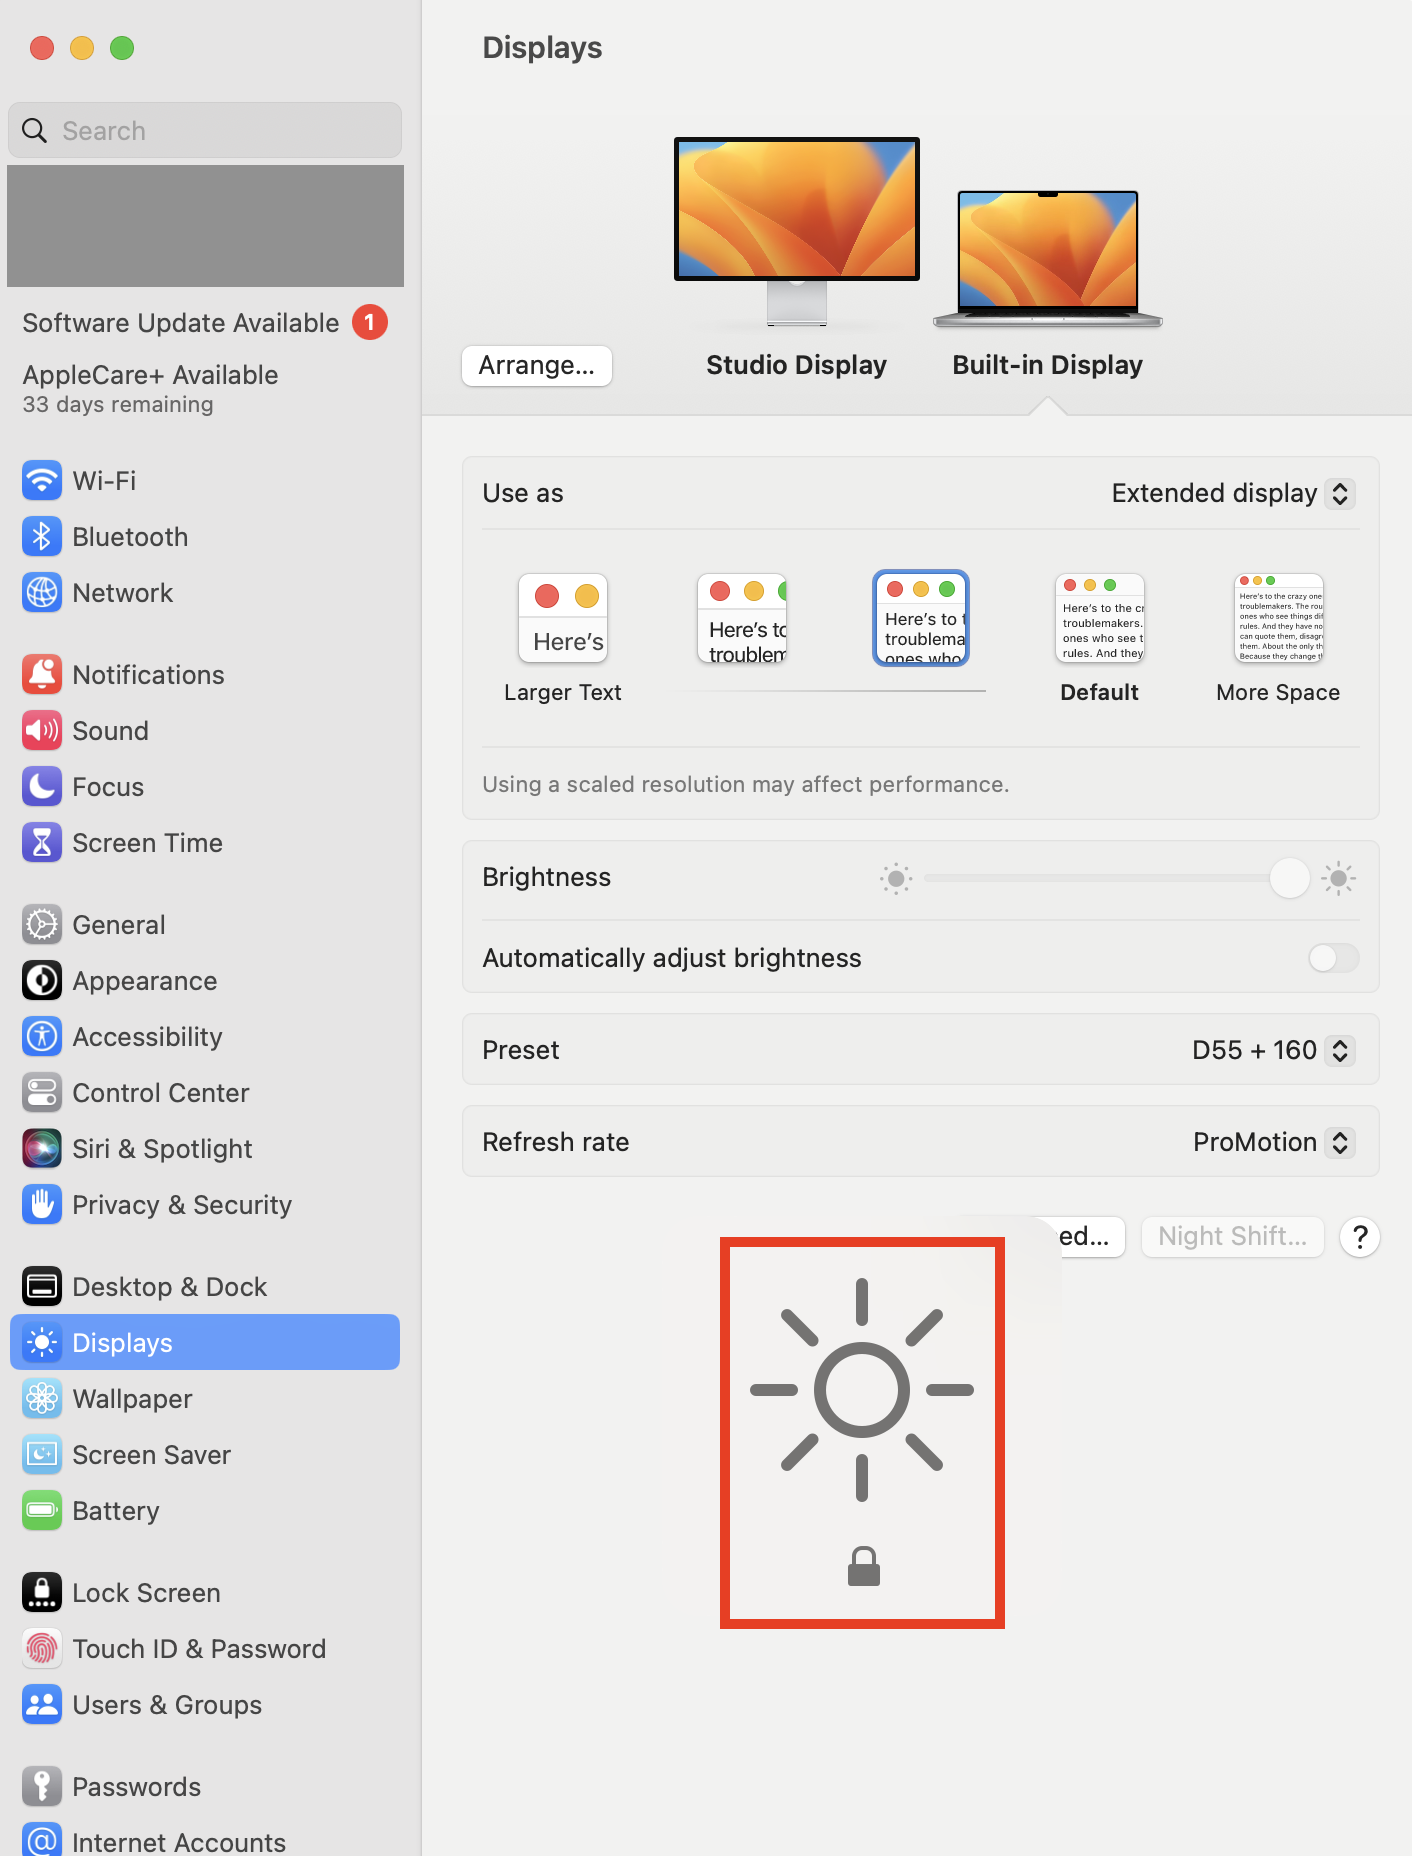
Task: Click the Bluetooth icon in sidebar
Action: (42, 537)
